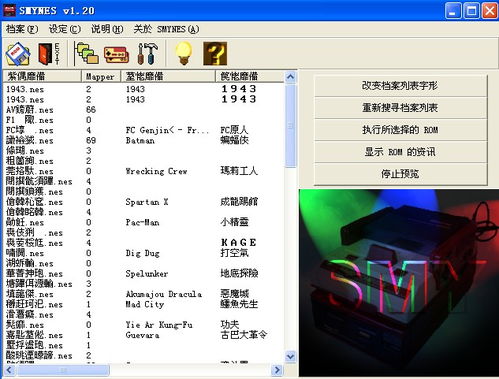The height and width of the screenshot is (379, 499).
Task: Select the first 1943.nes row
Action: pos(143,89)
